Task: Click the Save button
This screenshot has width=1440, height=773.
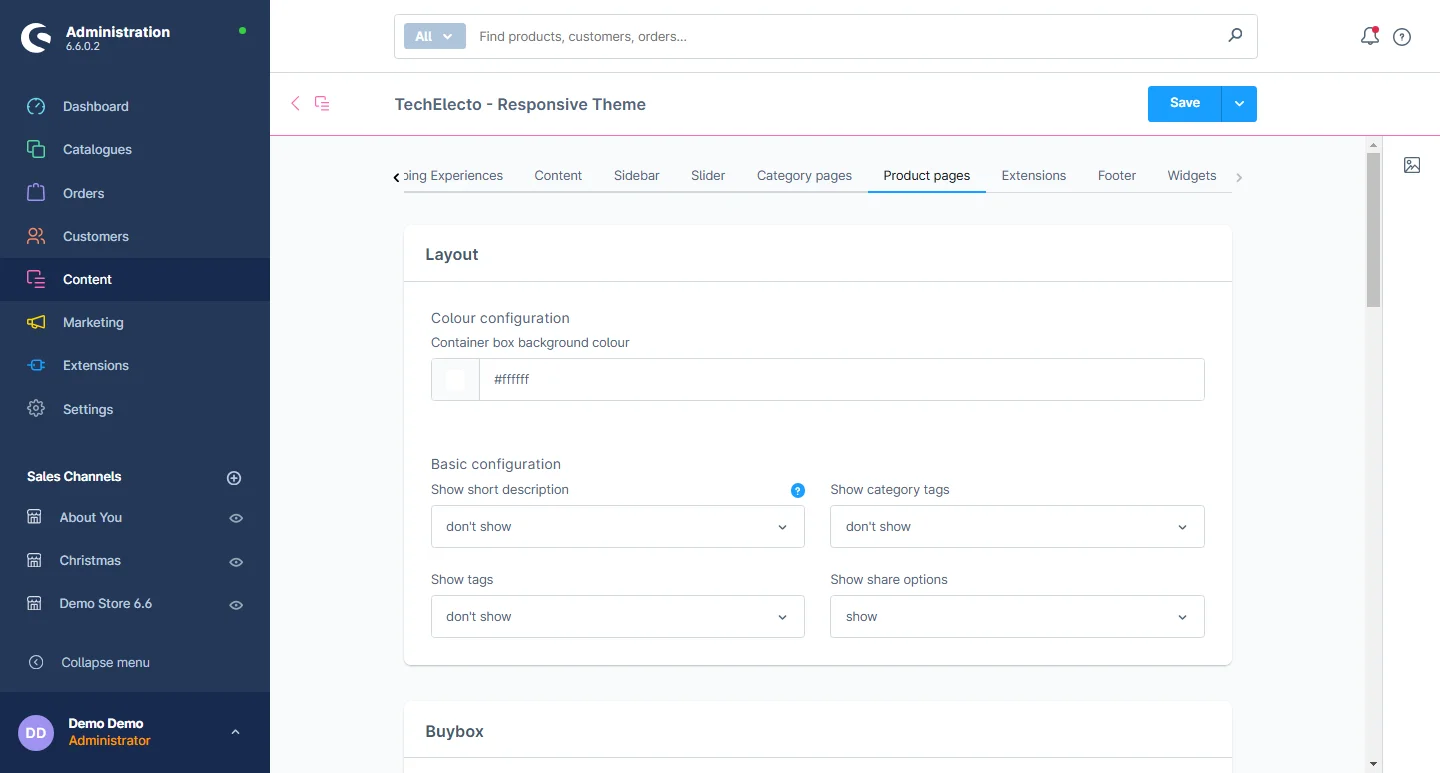Action: [1184, 104]
